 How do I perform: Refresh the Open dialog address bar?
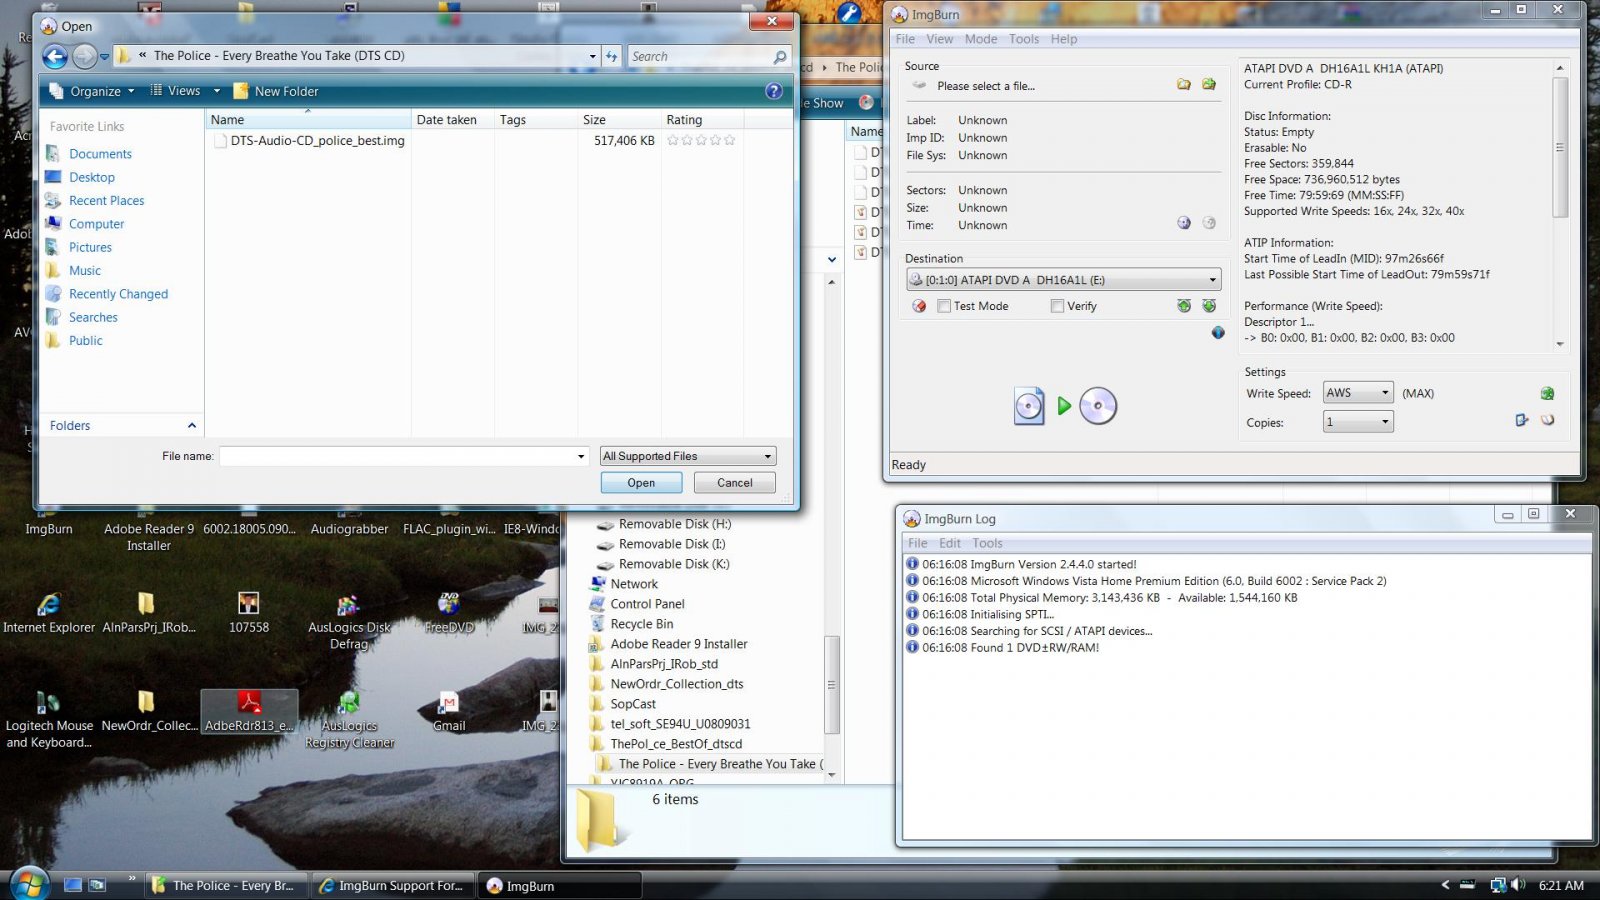(x=611, y=57)
